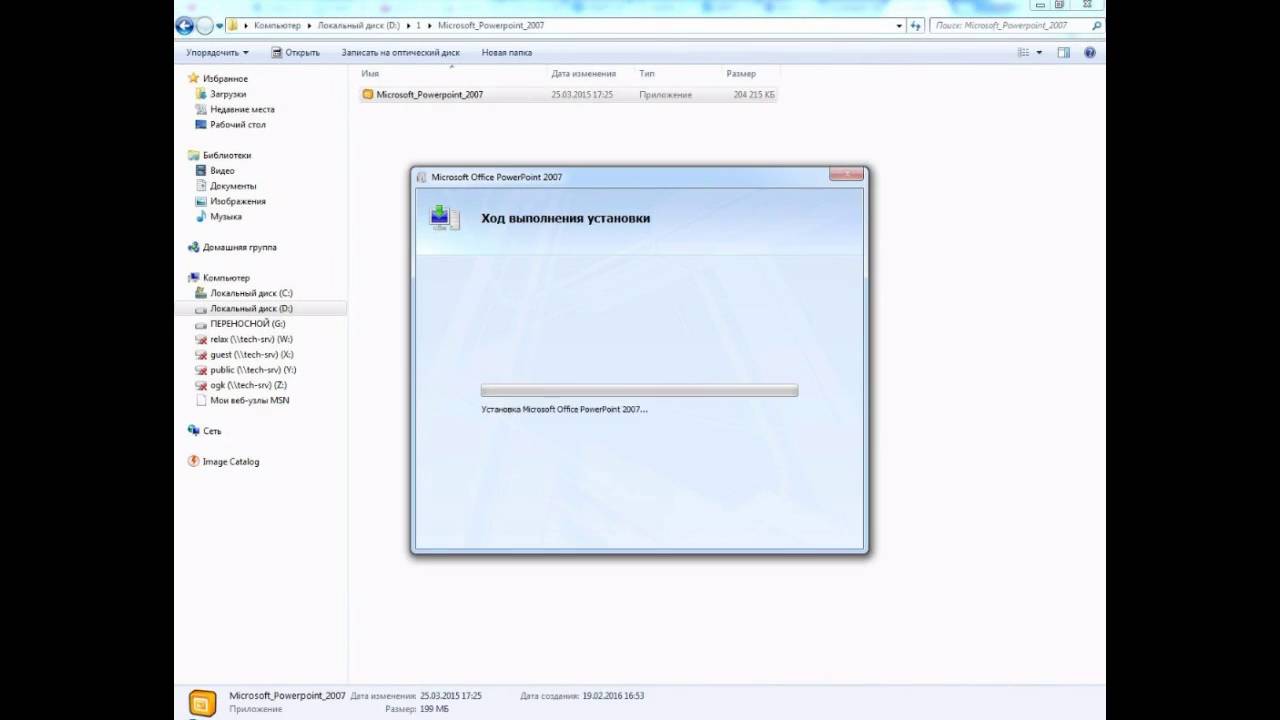Open 'Image Catalog' in the navigation pane
1280x720 pixels.
230,462
